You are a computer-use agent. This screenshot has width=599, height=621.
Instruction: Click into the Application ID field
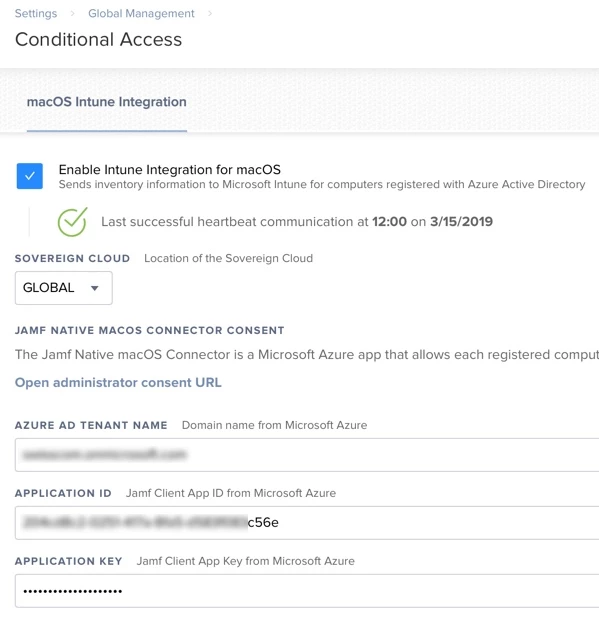[307, 523]
